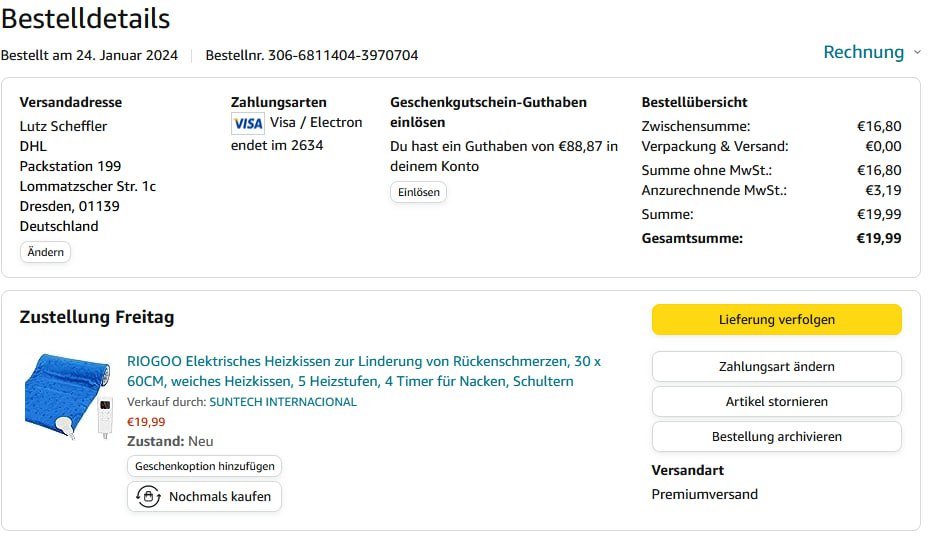The image size is (930, 541).
Task: Cancel item with Artikel stornieren
Action: pos(776,402)
